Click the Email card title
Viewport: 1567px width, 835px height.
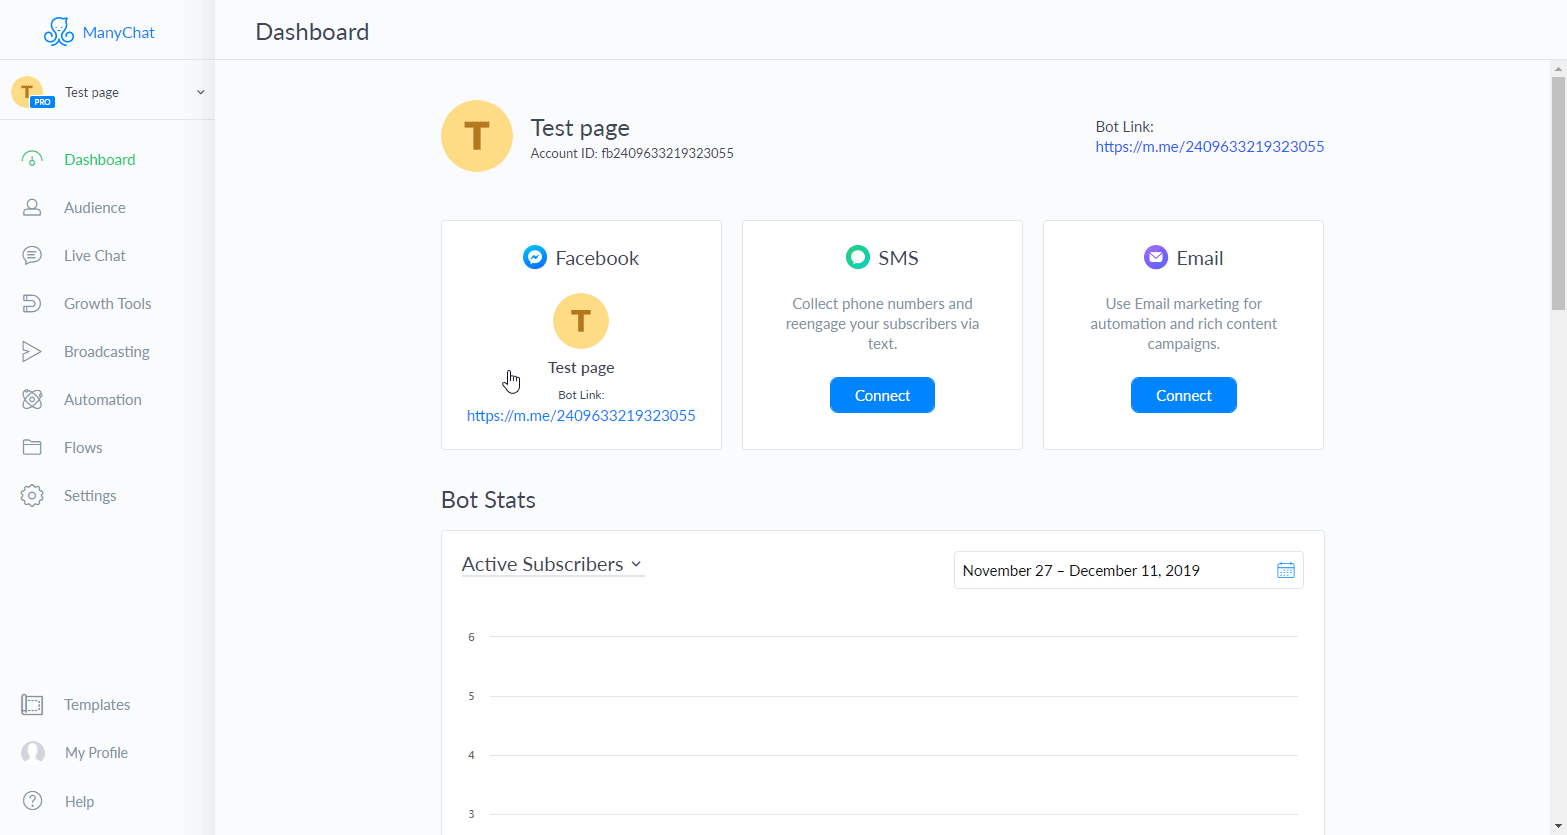tap(1200, 258)
